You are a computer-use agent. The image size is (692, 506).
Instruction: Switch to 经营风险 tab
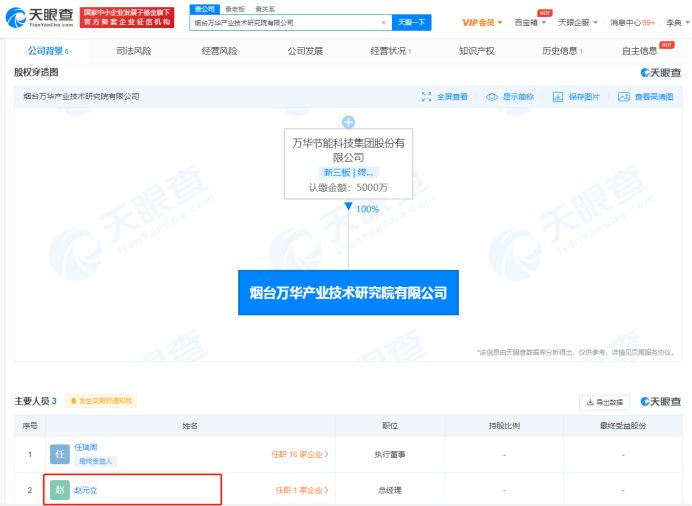219,51
